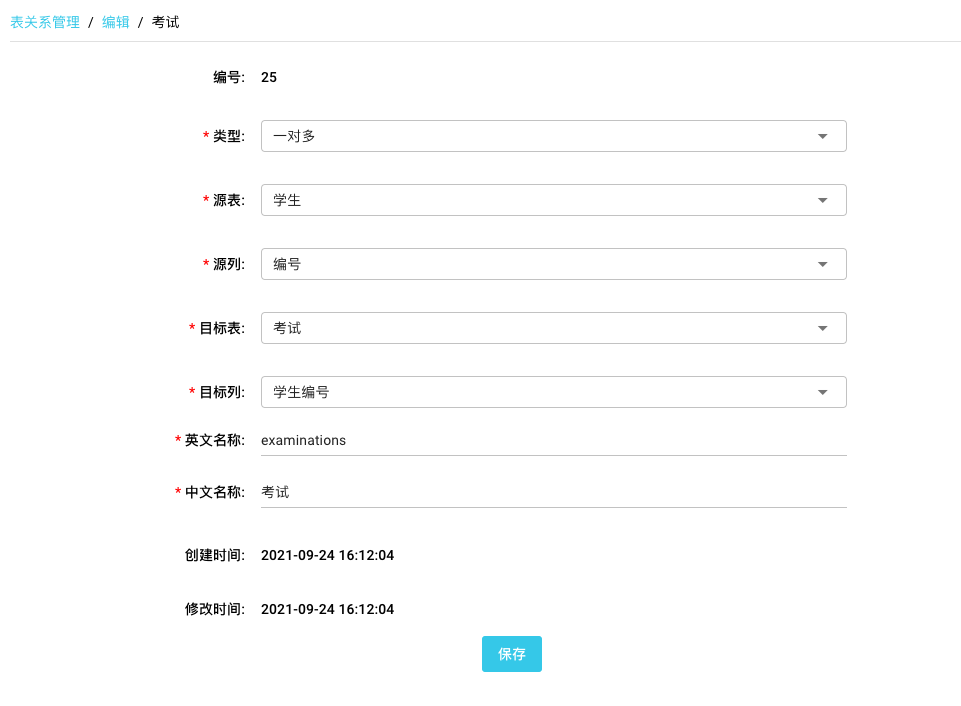Focus the 英文名称 field containing examinations
This screenshot has height=706, width=961.
[553, 441]
